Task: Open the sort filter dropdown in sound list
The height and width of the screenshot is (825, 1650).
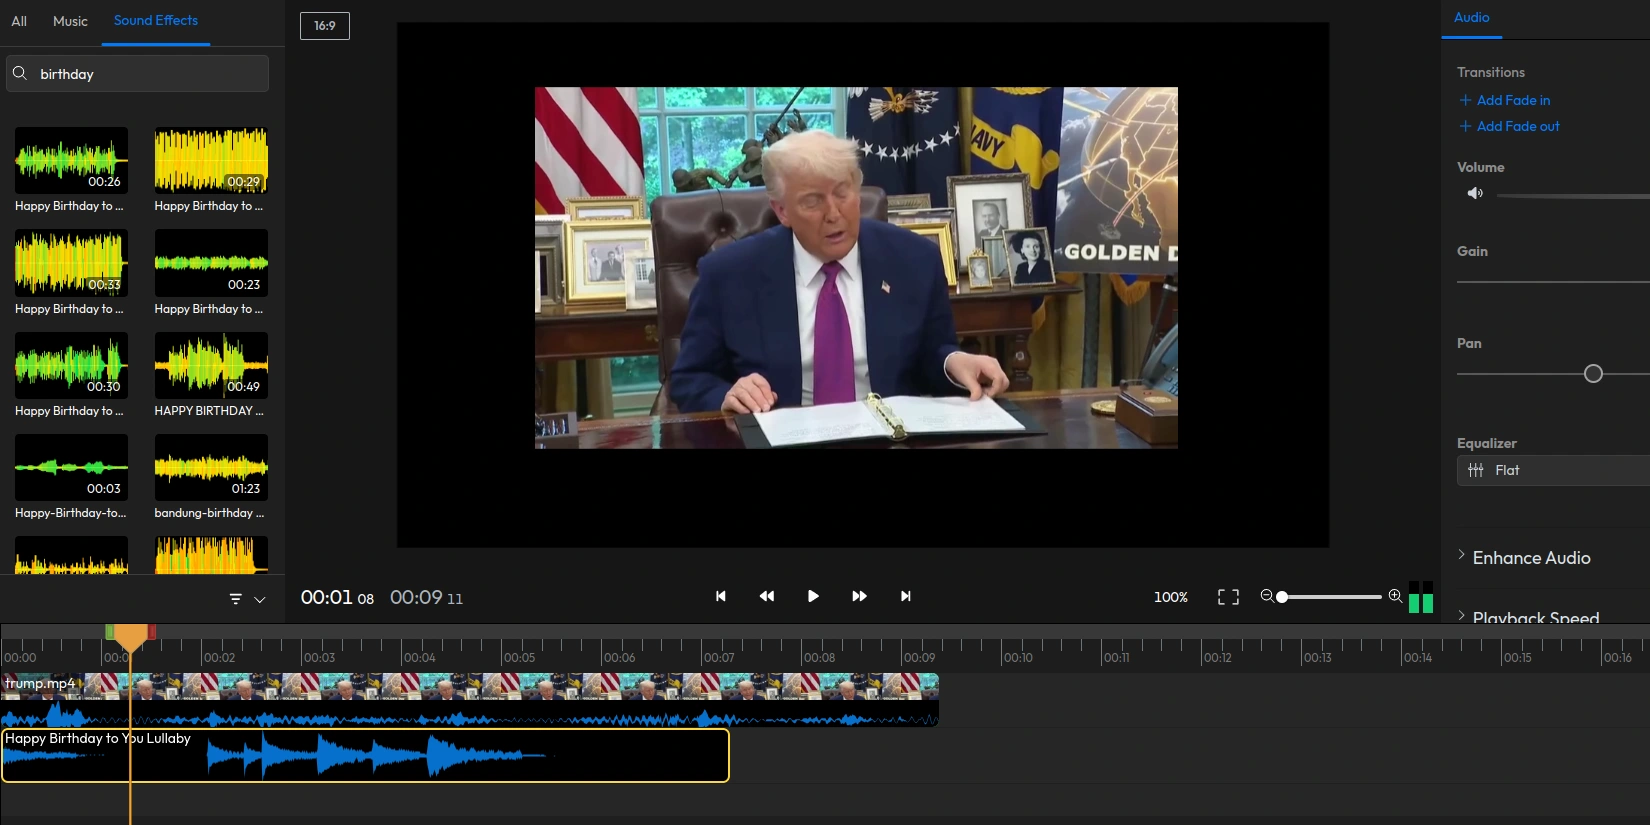Action: pos(246,599)
